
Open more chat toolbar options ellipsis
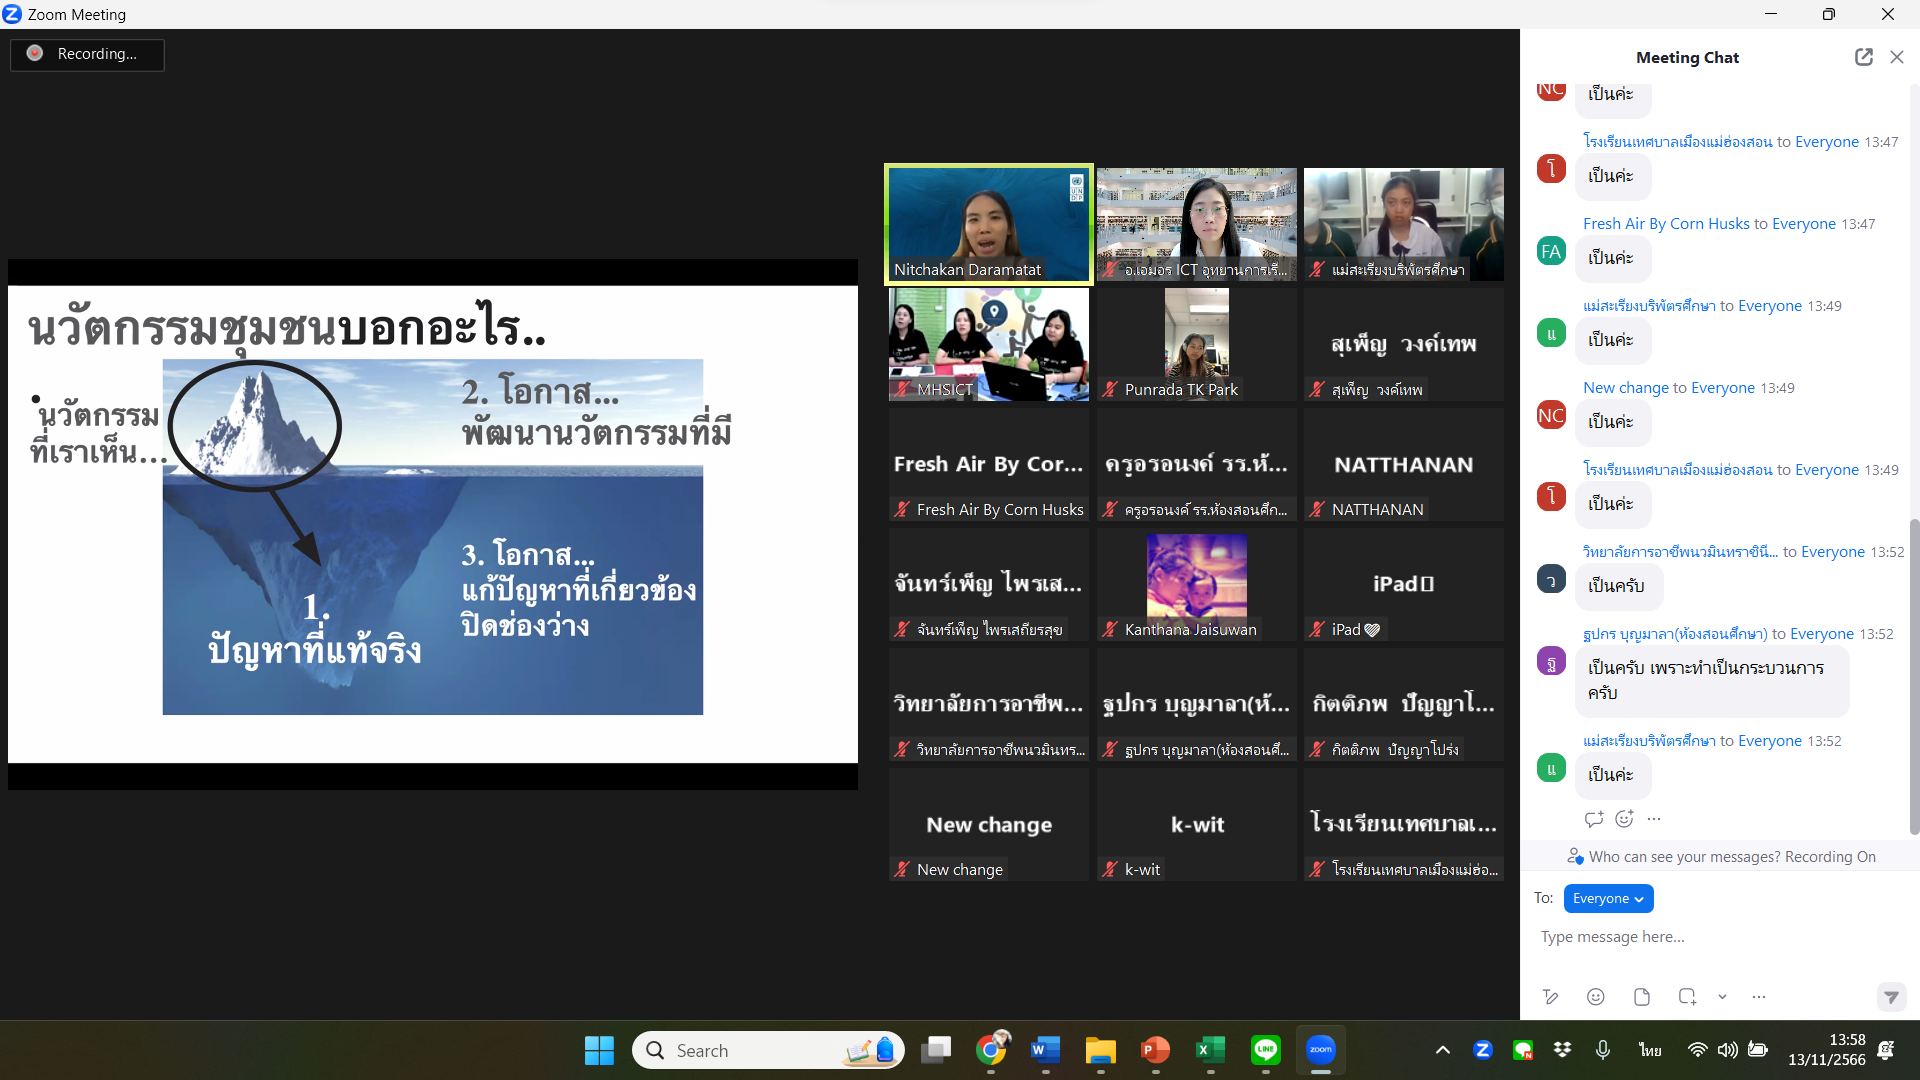click(1759, 996)
